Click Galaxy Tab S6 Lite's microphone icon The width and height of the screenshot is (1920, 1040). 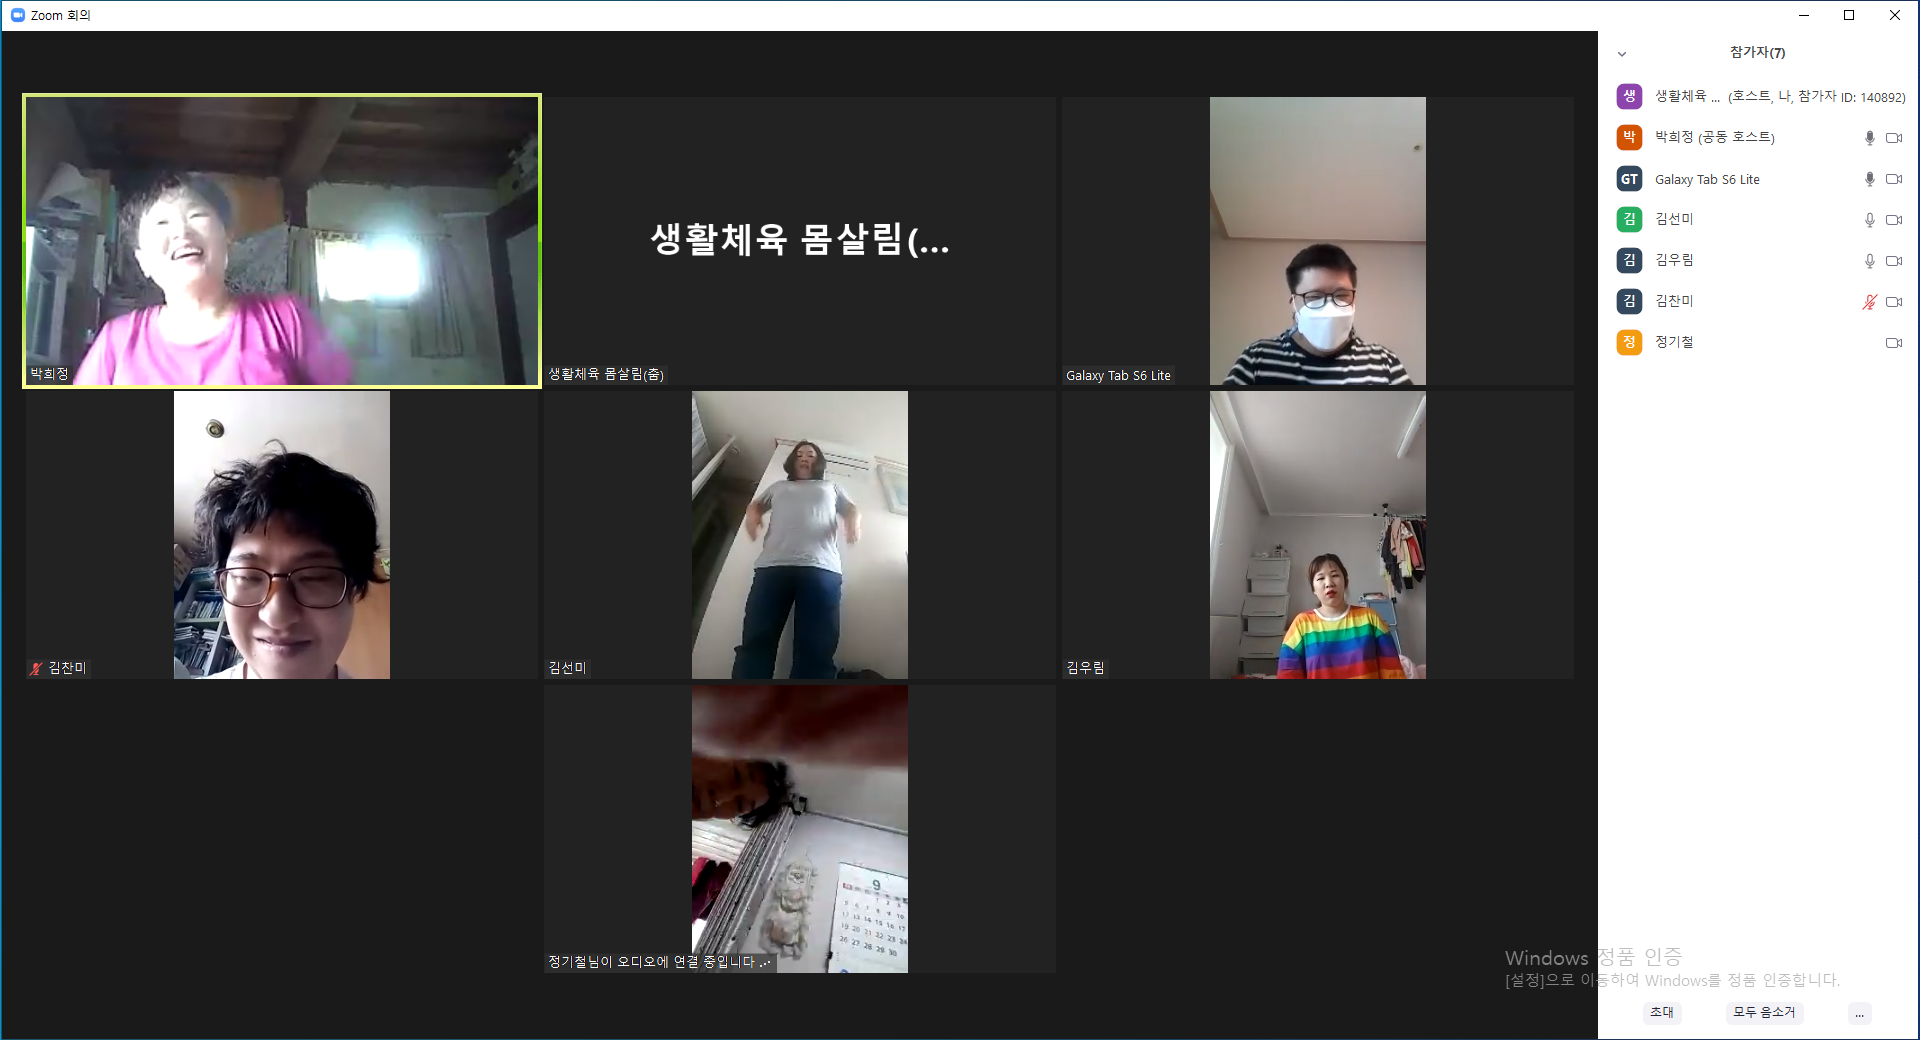1869,179
